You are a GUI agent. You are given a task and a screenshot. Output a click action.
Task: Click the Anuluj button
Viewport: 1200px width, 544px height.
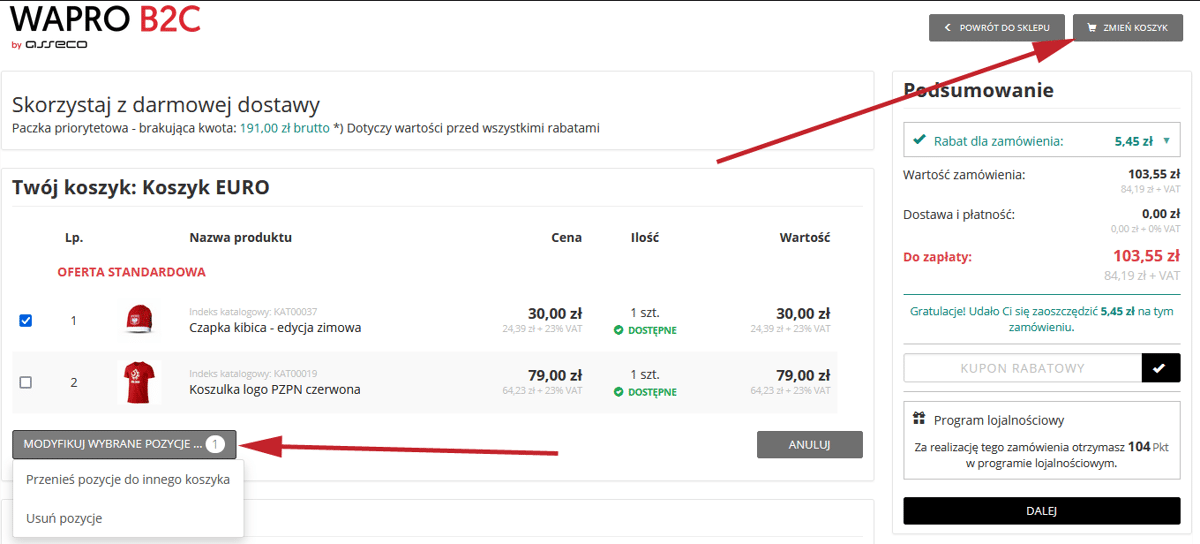[x=810, y=445]
